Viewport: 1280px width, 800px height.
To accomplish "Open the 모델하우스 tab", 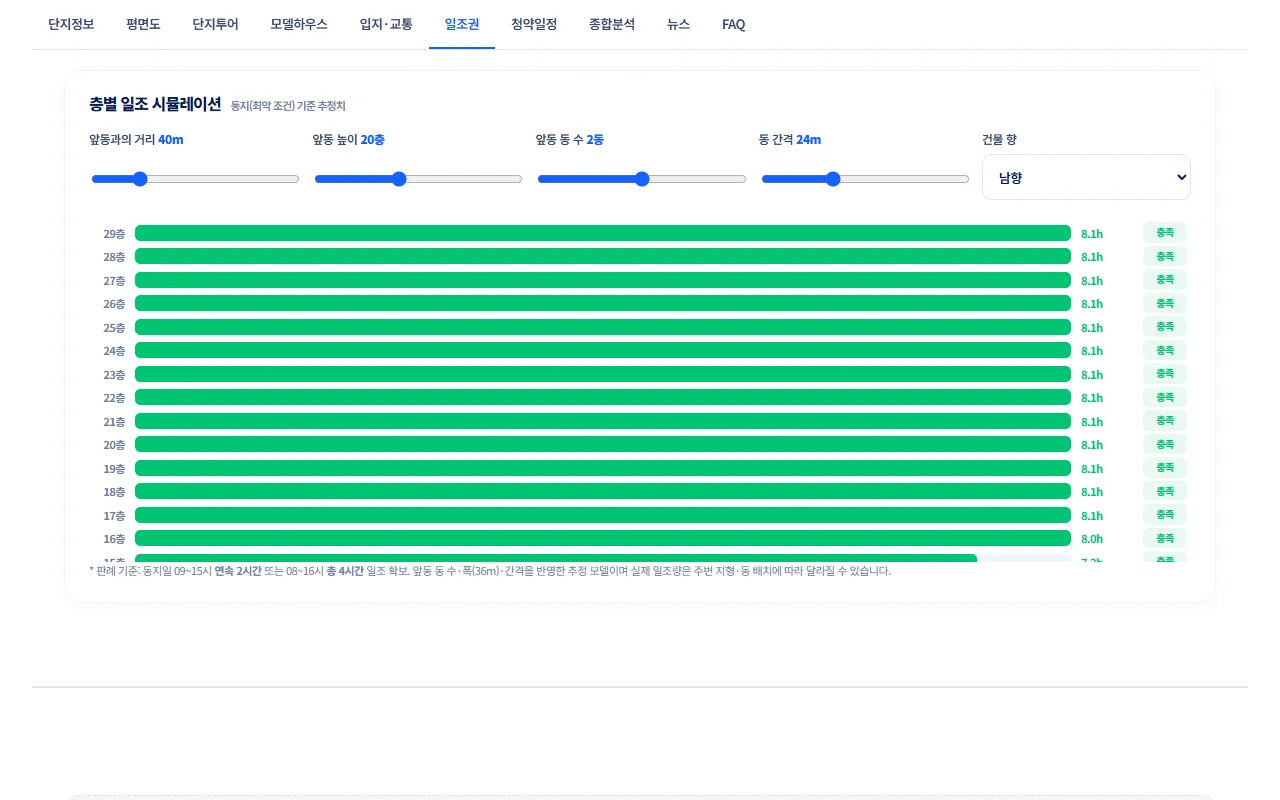I will coord(299,25).
